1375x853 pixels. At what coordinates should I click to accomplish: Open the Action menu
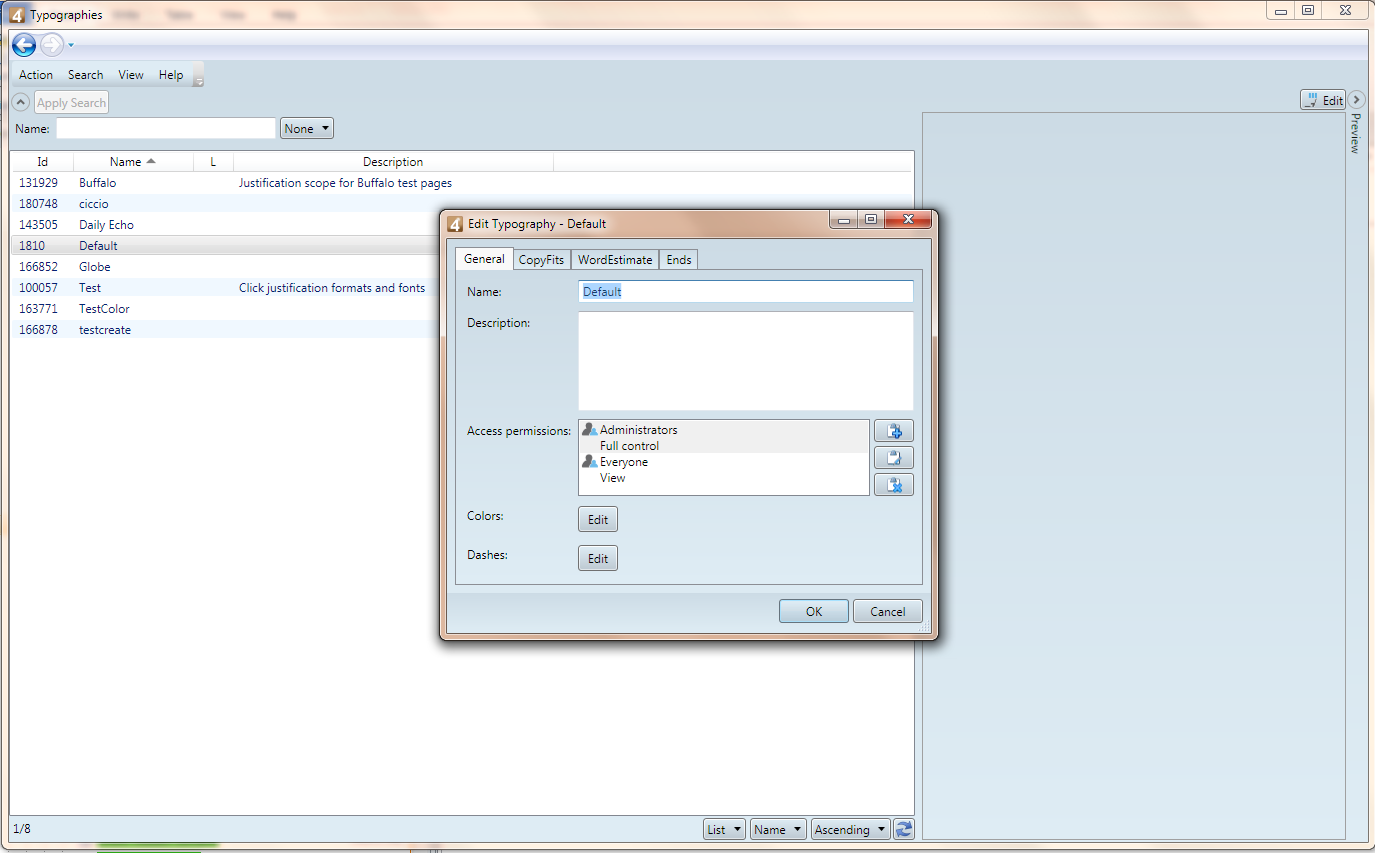click(x=36, y=75)
